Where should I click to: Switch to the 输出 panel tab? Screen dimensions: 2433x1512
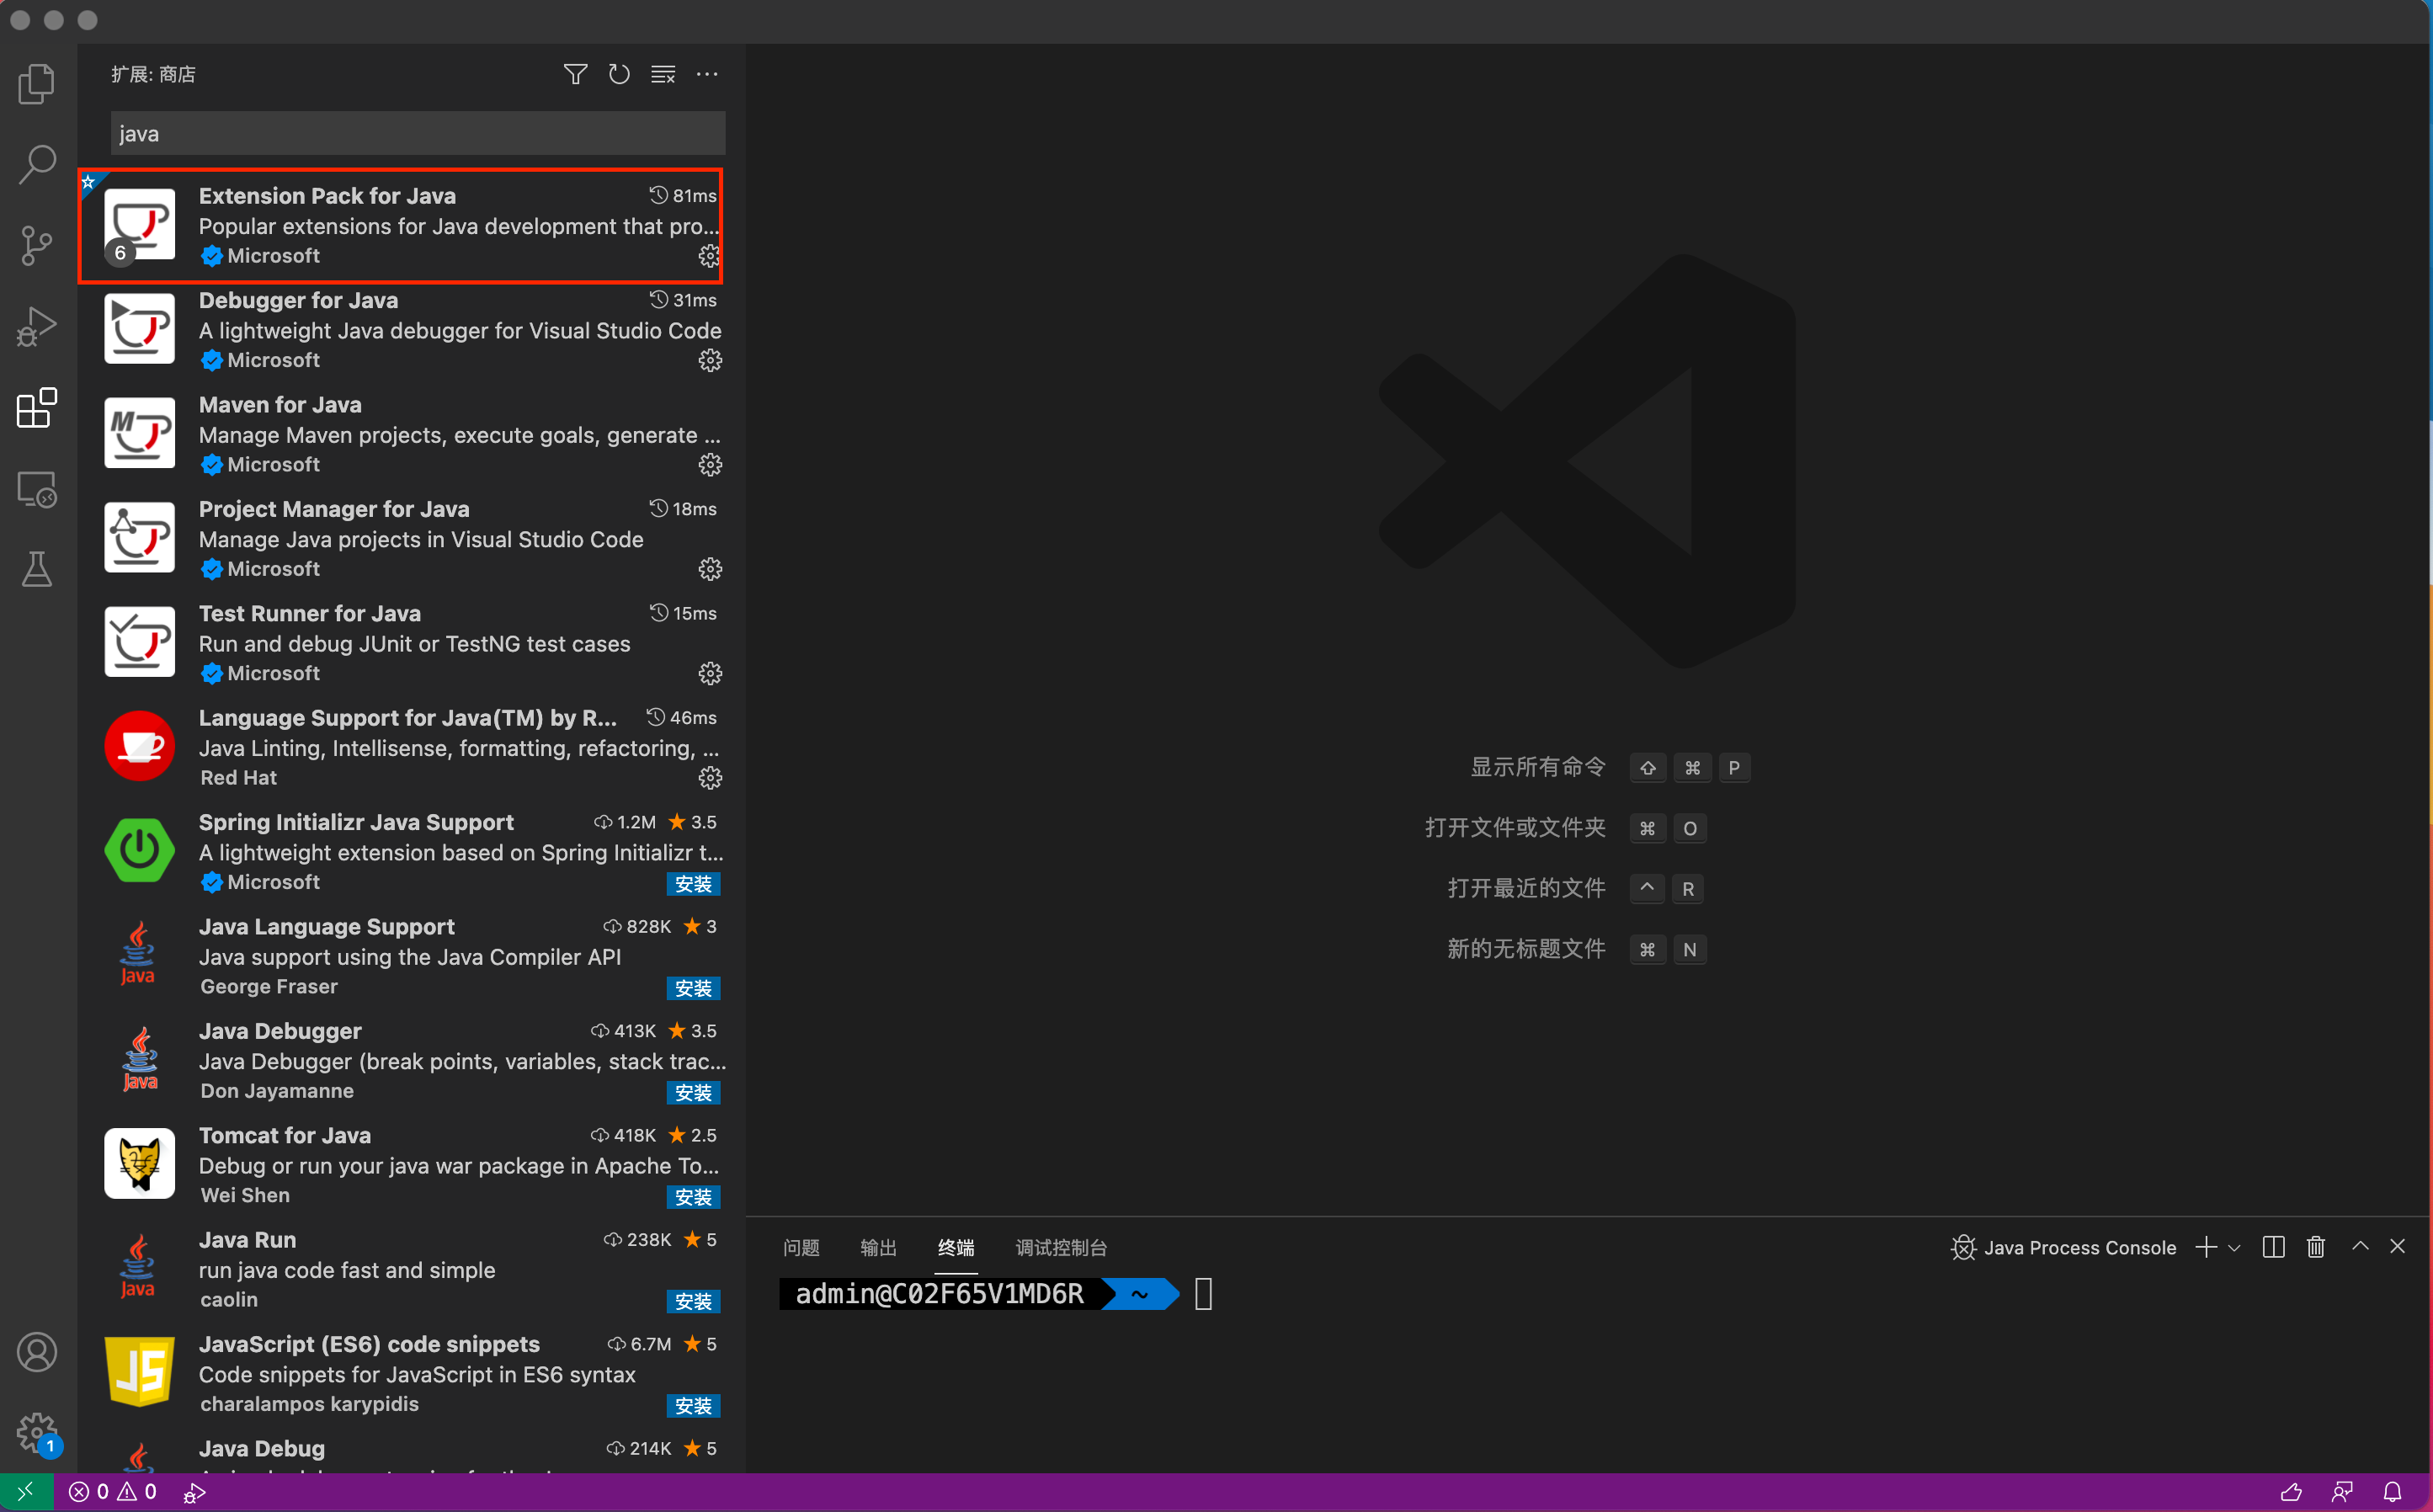coord(878,1247)
